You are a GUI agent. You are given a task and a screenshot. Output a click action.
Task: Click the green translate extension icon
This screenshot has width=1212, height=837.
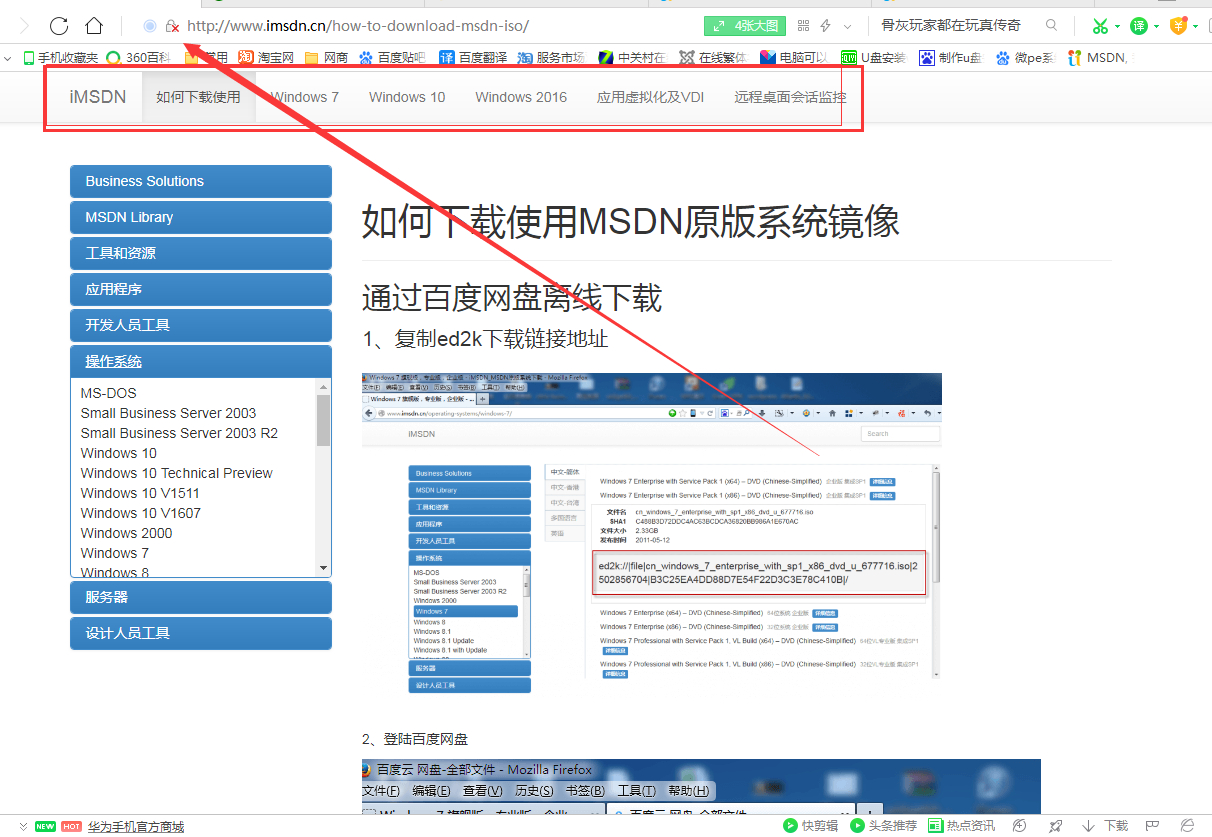point(1139,26)
